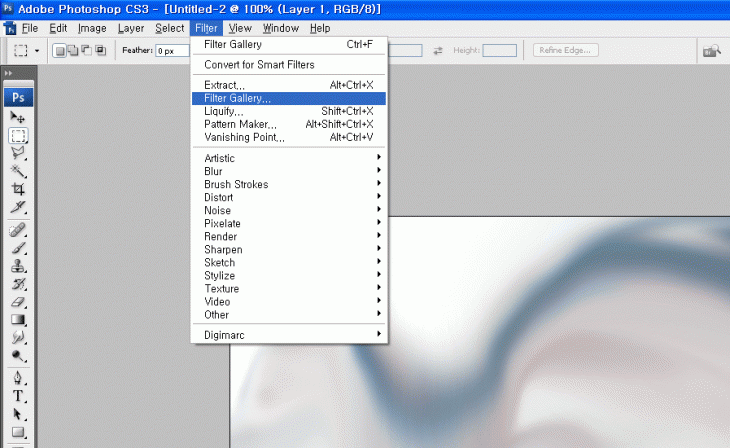The height and width of the screenshot is (448, 730).
Task: Expand the Noise filter submenu
Action: click(x=289, y=210)
